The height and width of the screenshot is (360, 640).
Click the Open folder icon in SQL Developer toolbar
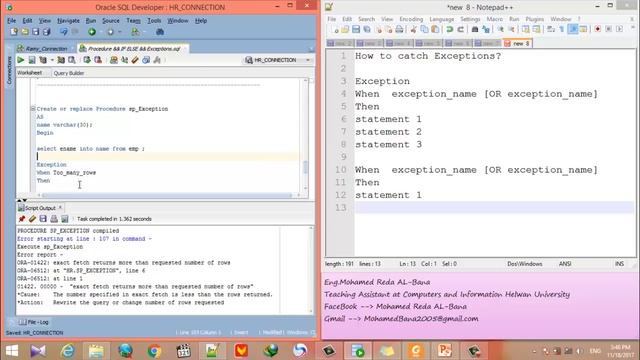[25, 31]
